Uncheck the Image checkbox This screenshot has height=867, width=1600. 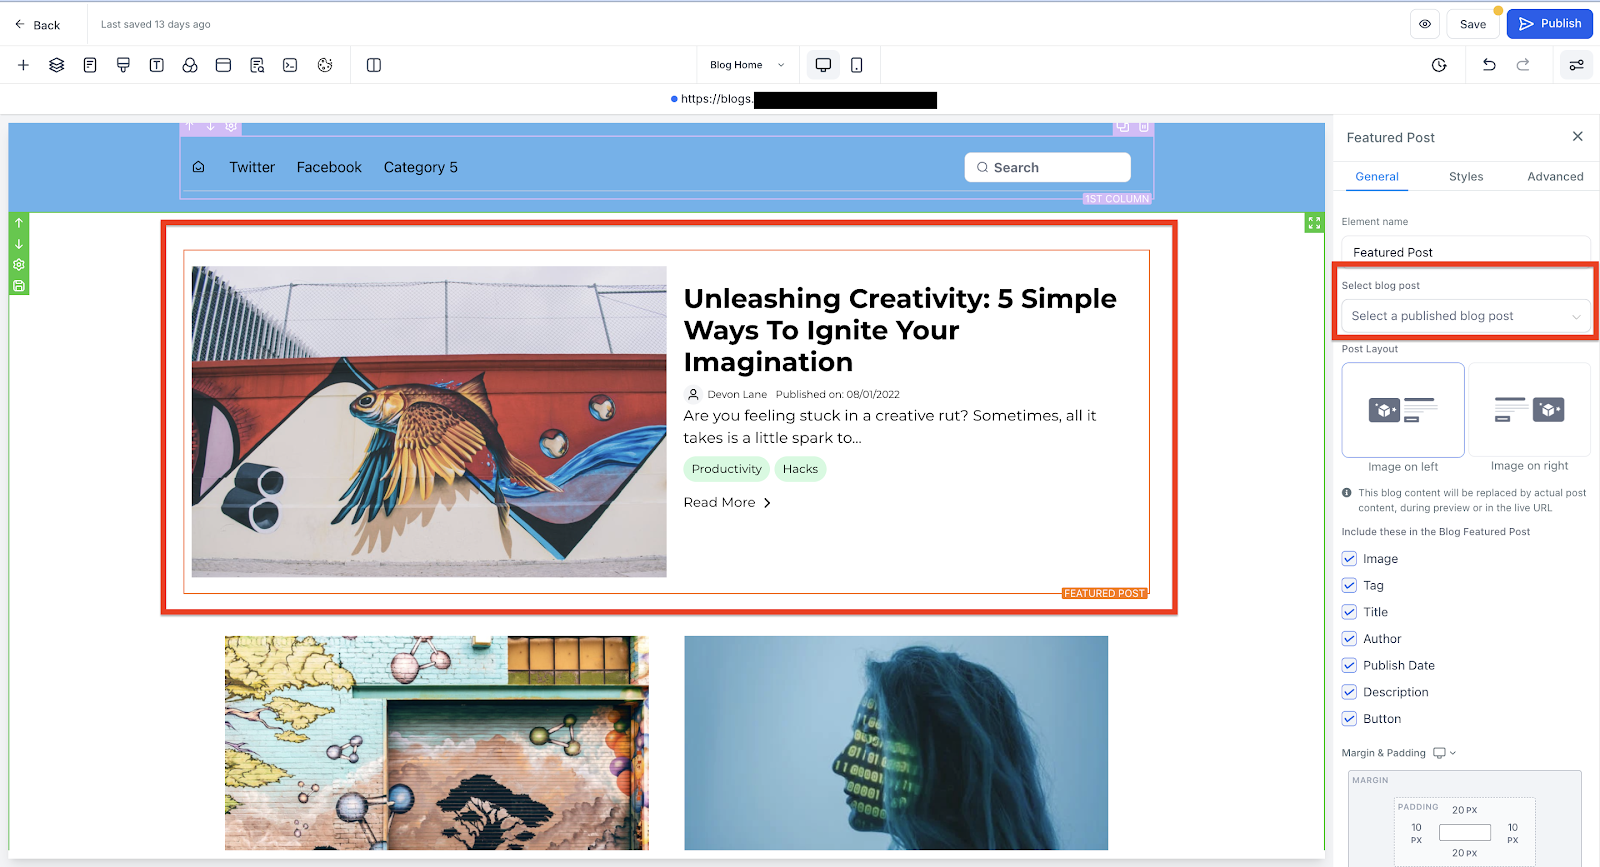pos(1349,559)
